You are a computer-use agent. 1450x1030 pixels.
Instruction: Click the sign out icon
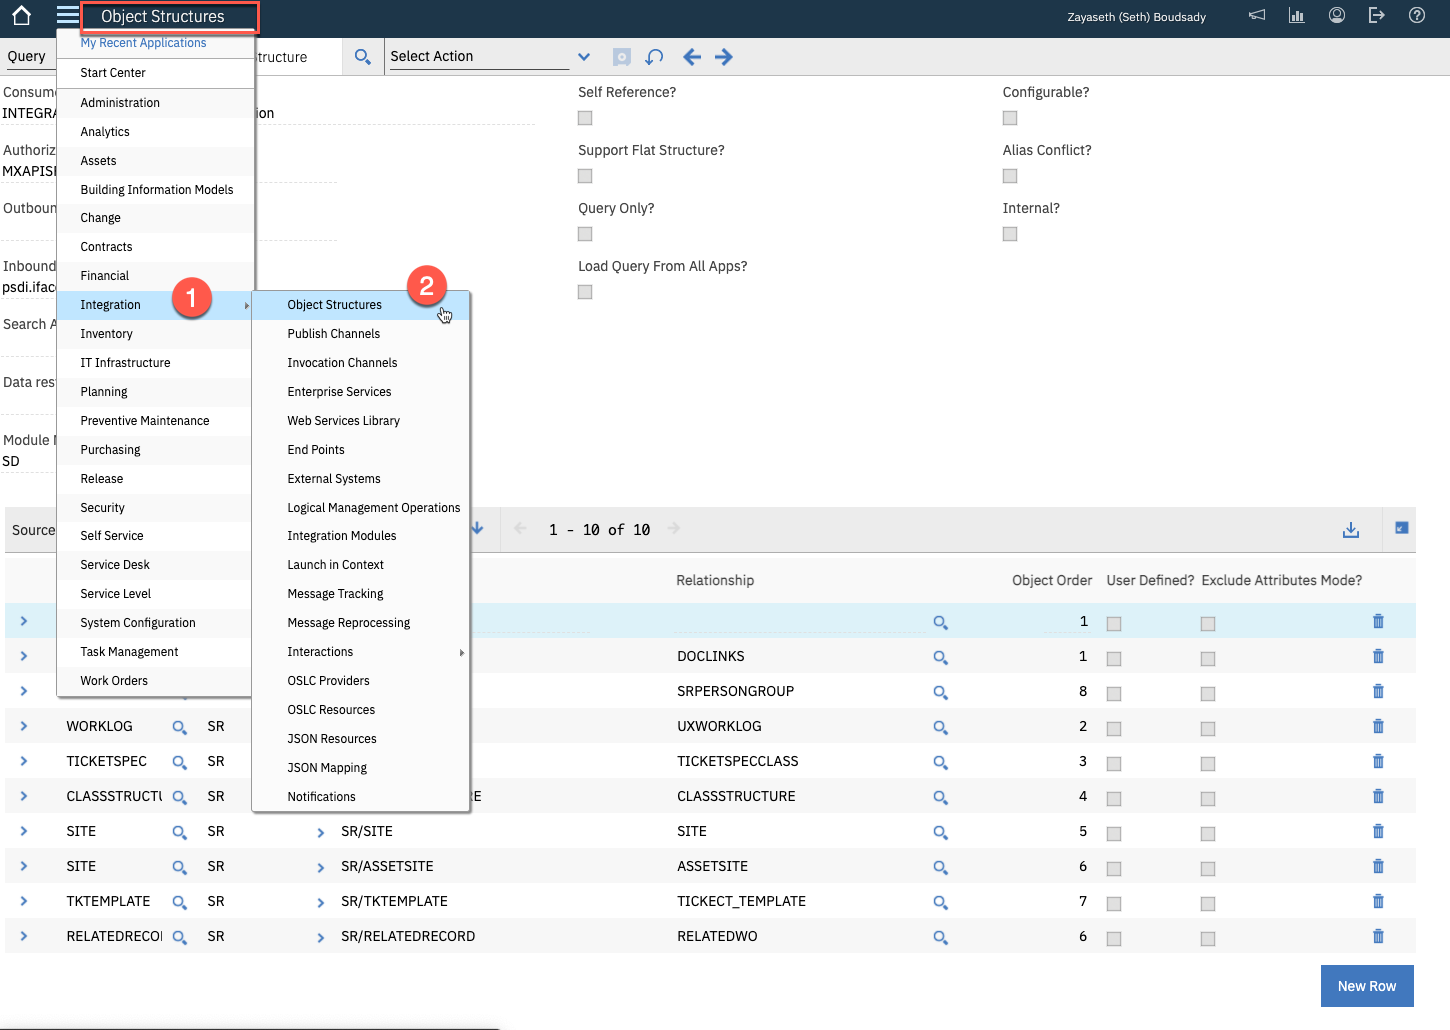[x=1376, y=15]
